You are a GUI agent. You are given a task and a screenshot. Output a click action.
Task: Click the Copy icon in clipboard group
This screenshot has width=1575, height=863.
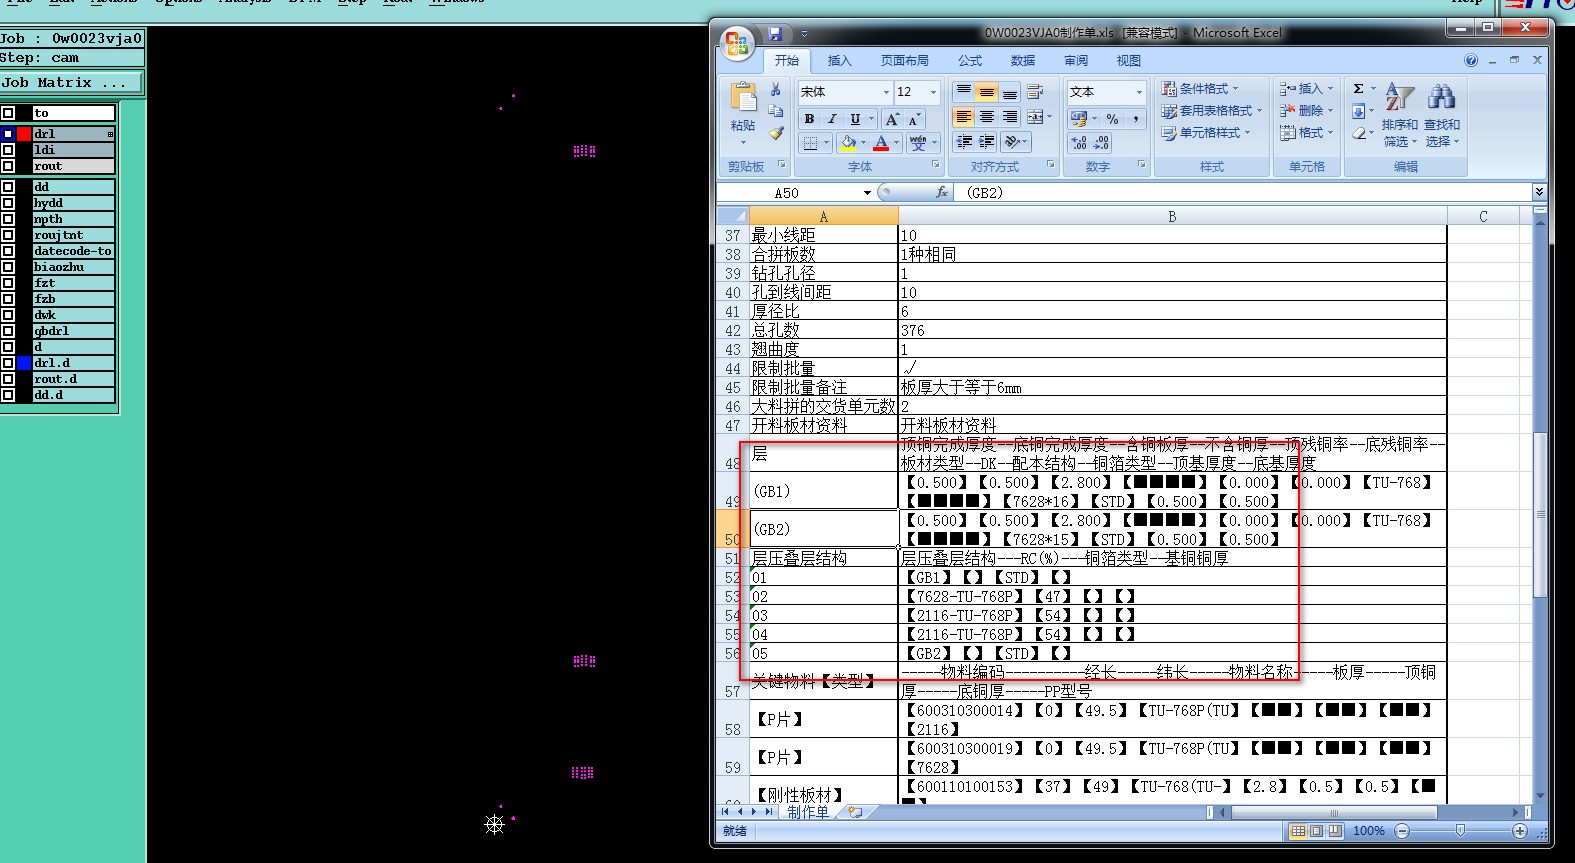[776, 111]
